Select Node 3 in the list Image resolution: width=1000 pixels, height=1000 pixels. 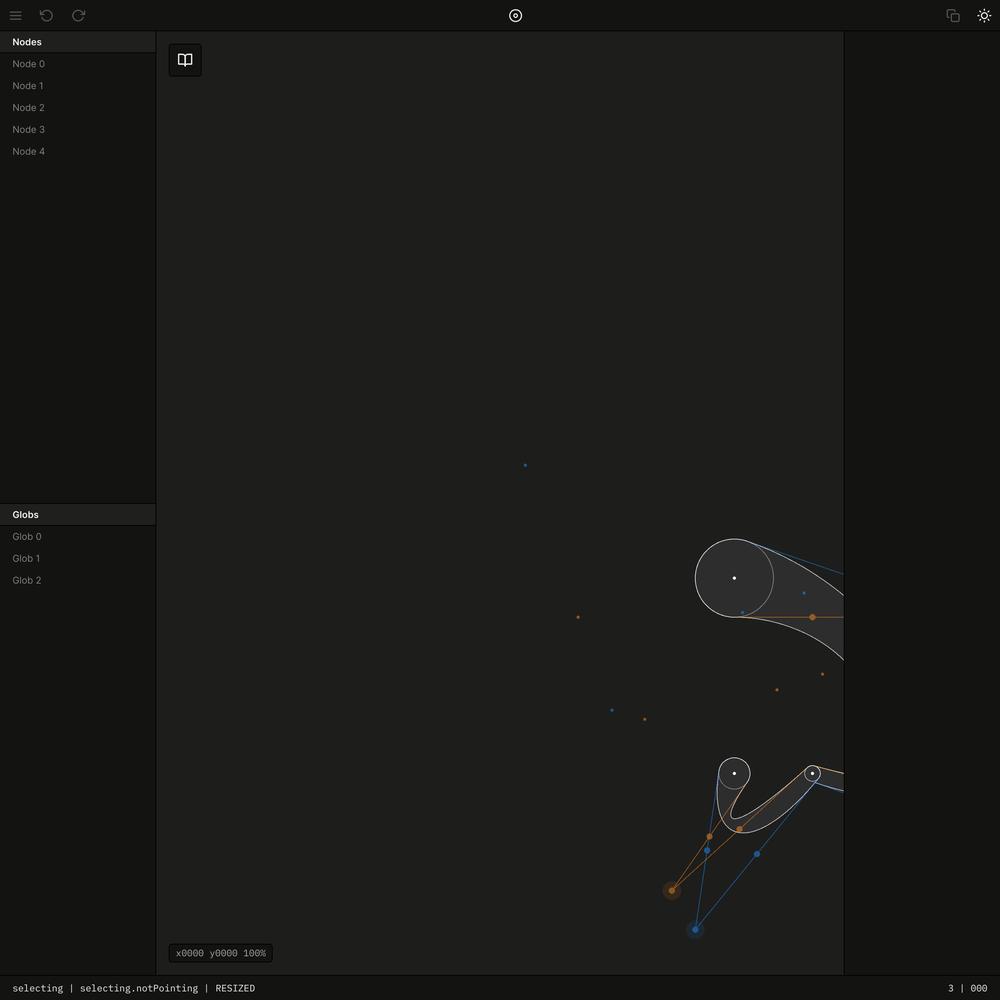[78, 129]
